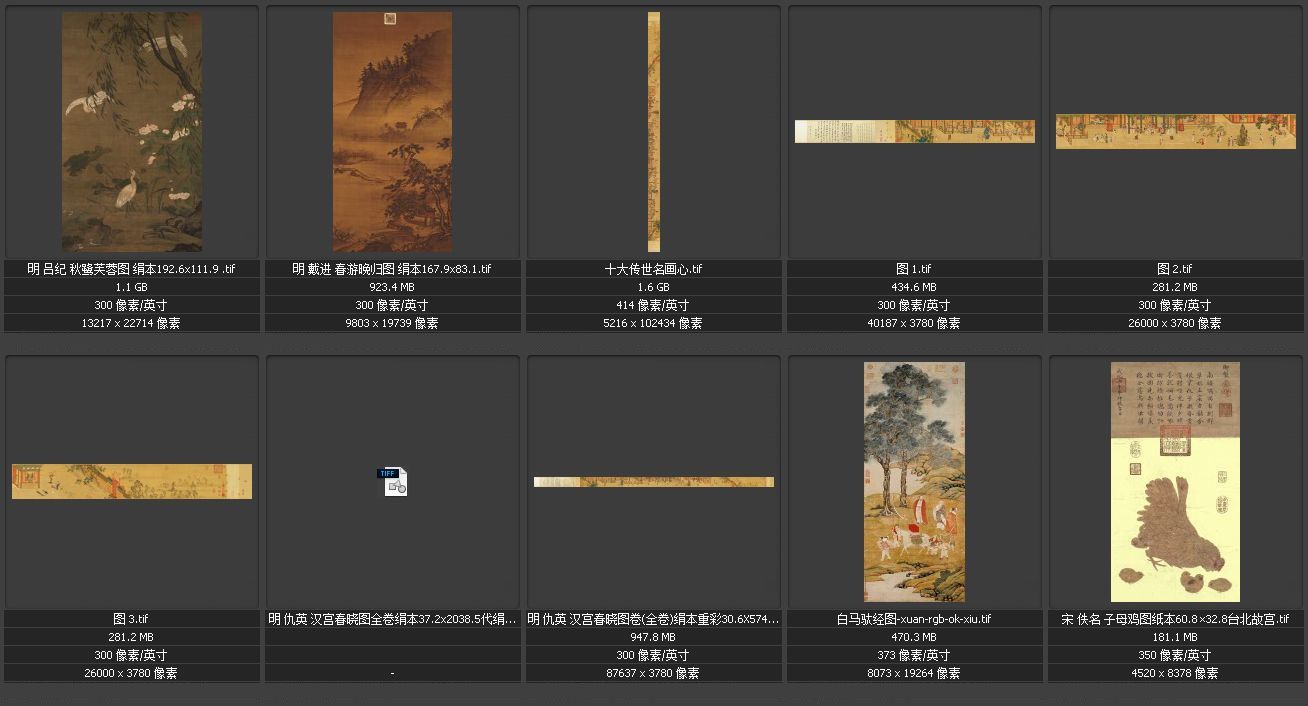Select the 图2.tif scroll thumbnail image
Image resolution: width=1308 pixels, height=706 pixels.
[x=1175, y=131]
